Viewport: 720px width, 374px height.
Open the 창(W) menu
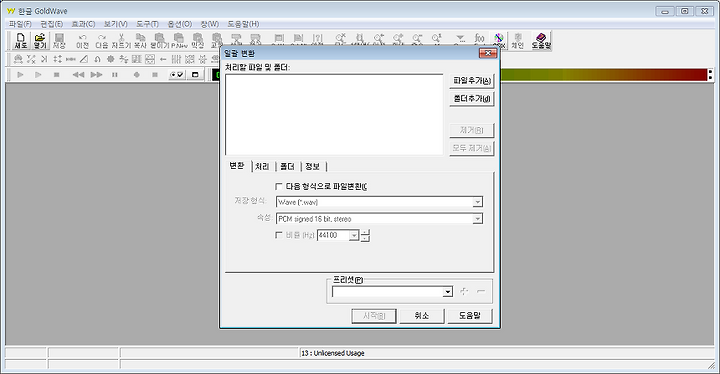210,24
